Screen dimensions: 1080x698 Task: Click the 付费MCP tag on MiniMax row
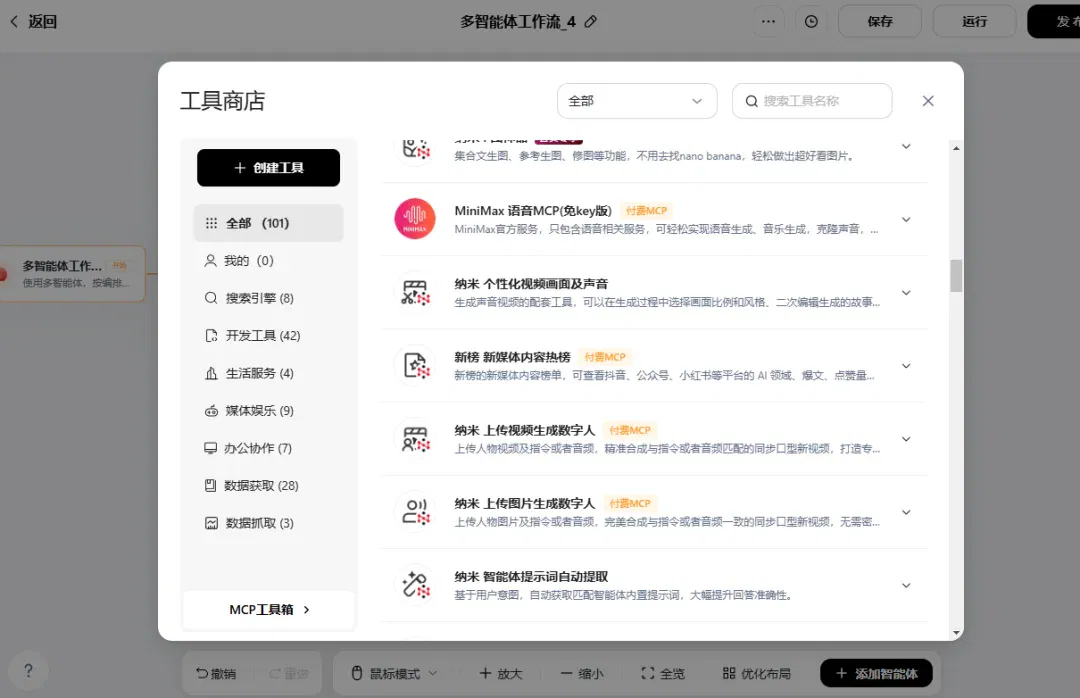(x=646, y=210)
